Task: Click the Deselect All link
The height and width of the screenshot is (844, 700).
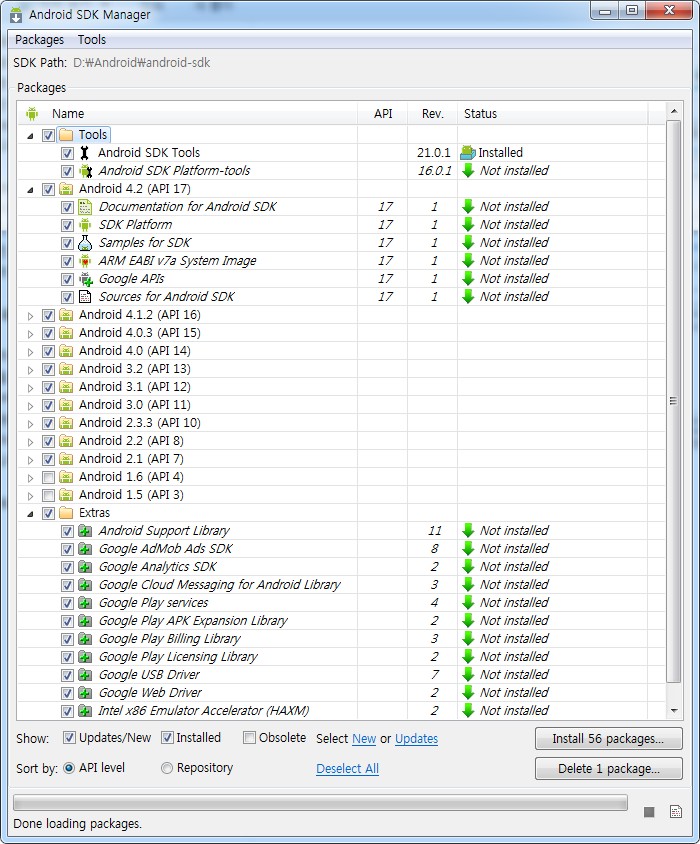Action: 347,769
